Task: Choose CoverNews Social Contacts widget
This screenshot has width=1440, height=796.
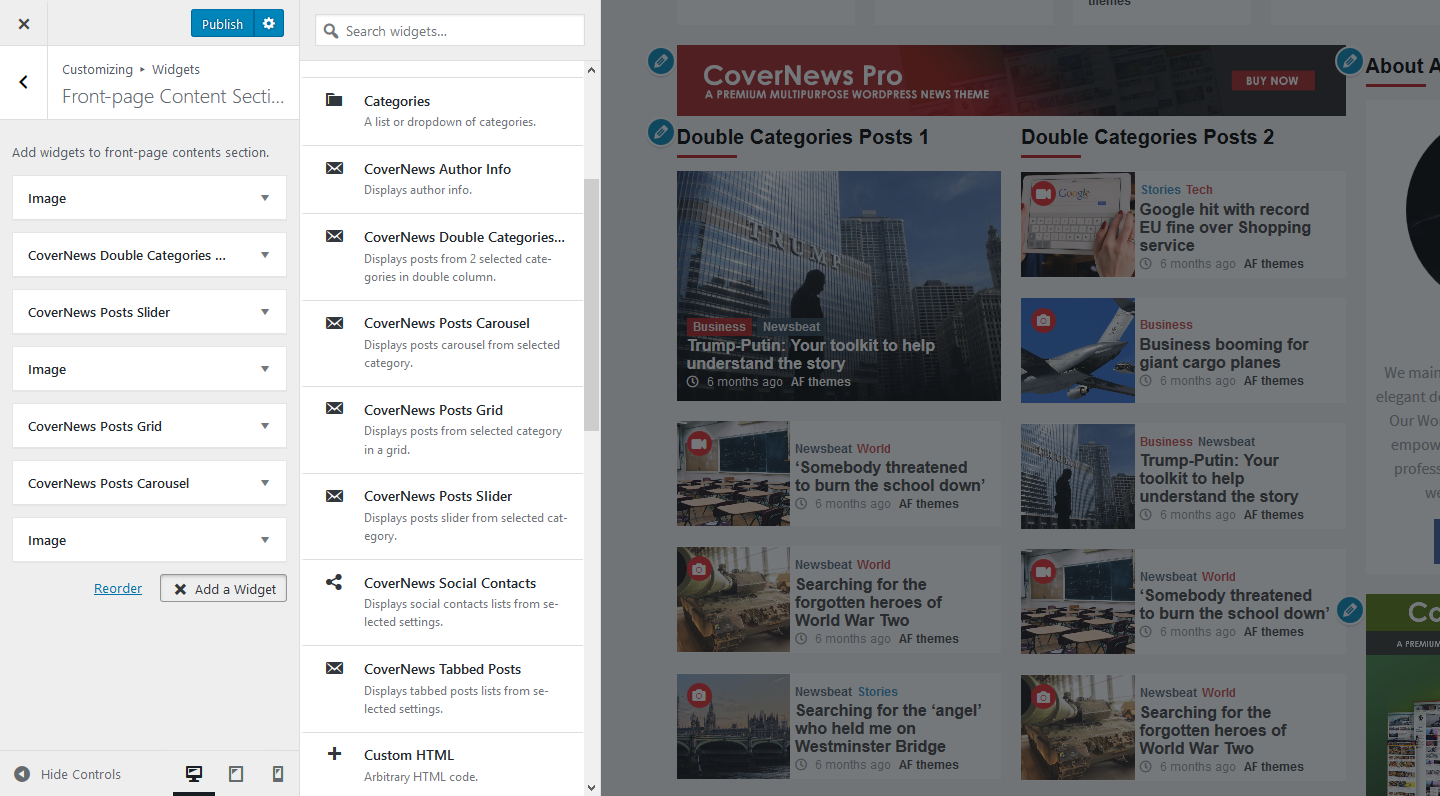Action: (x=443, y=602)
